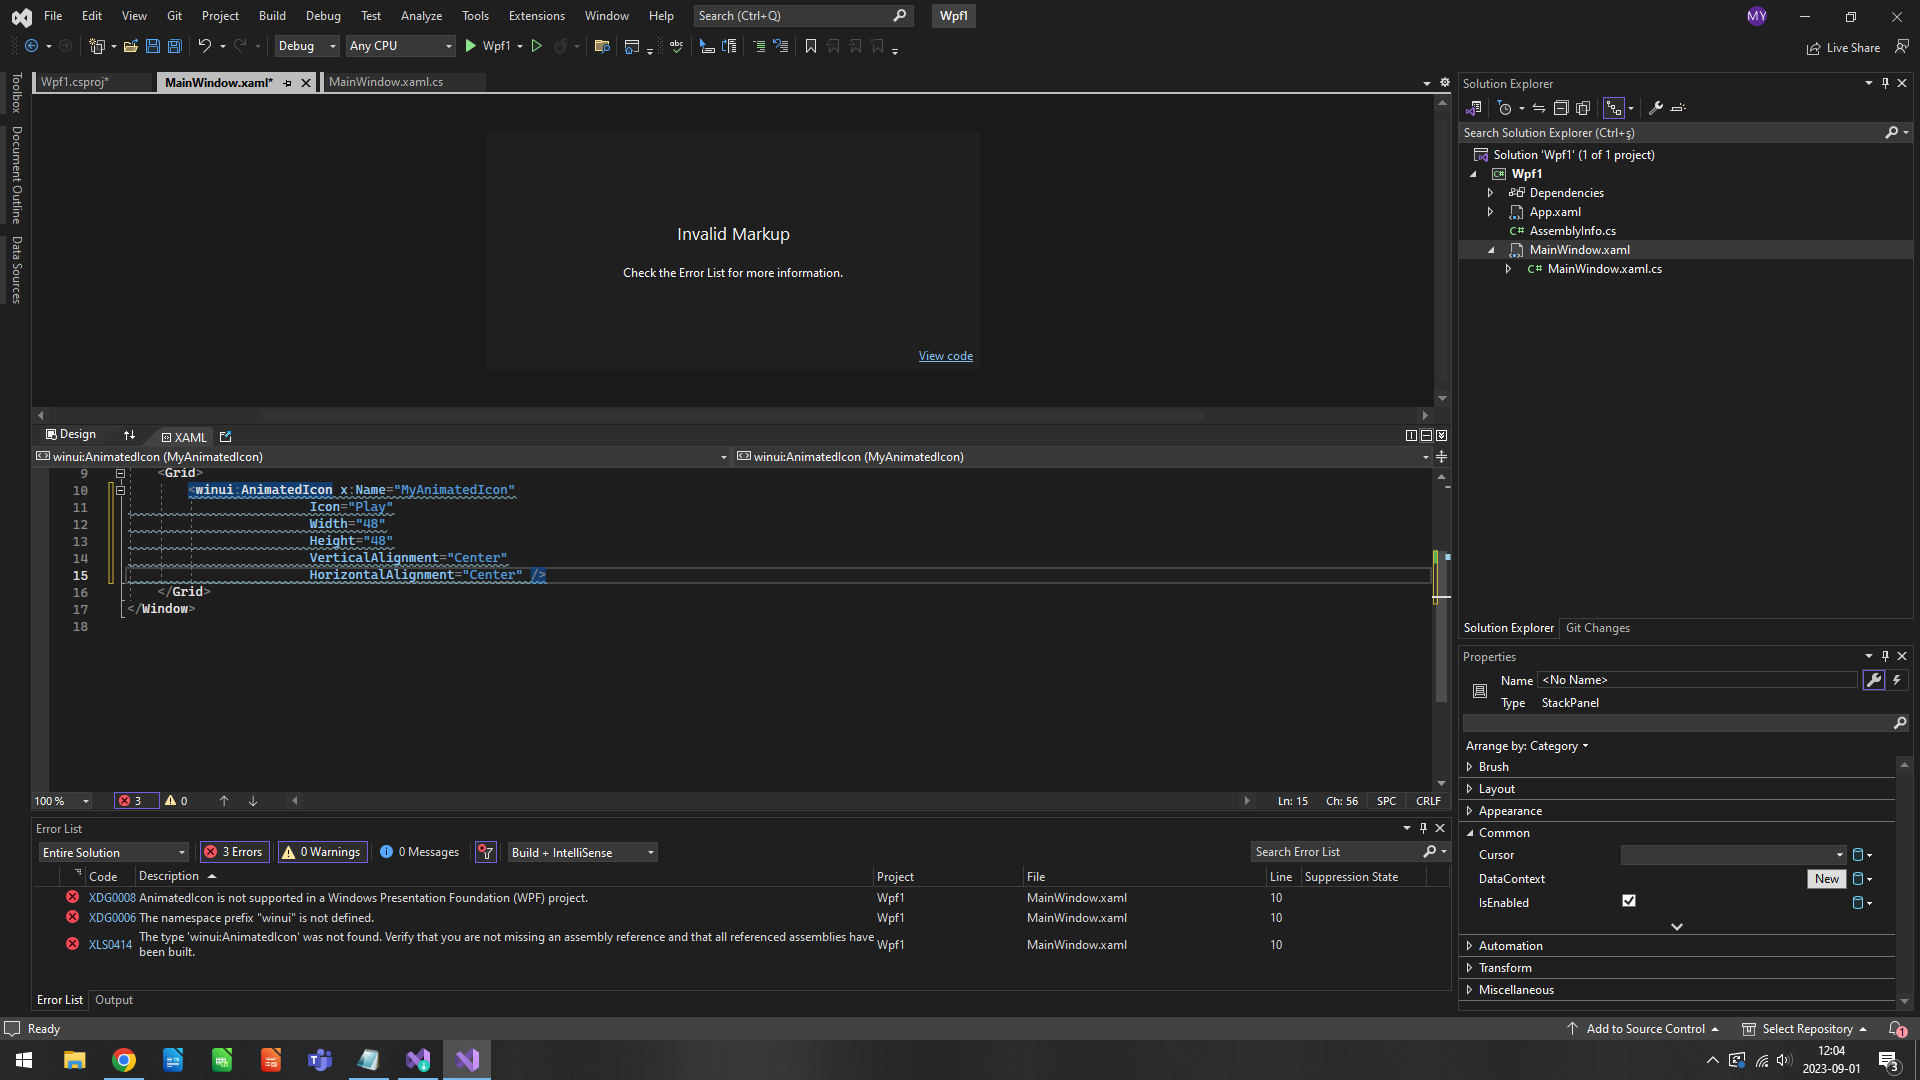Click the pop-out XAML icon
Image resolution: width=1920 pixels, height=1080 pixels.
point(226,437)
